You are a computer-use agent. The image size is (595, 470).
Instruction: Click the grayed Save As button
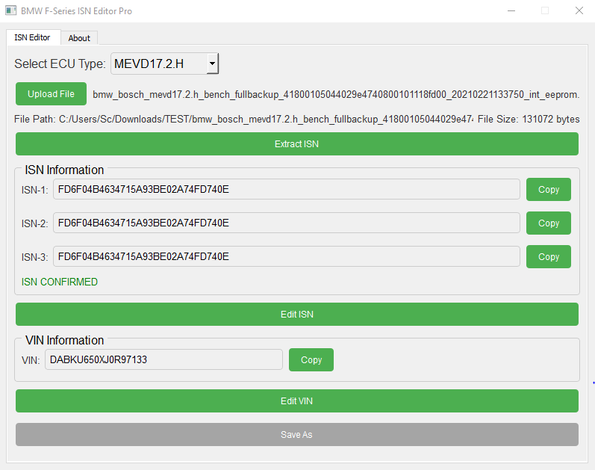pos(297,434)
